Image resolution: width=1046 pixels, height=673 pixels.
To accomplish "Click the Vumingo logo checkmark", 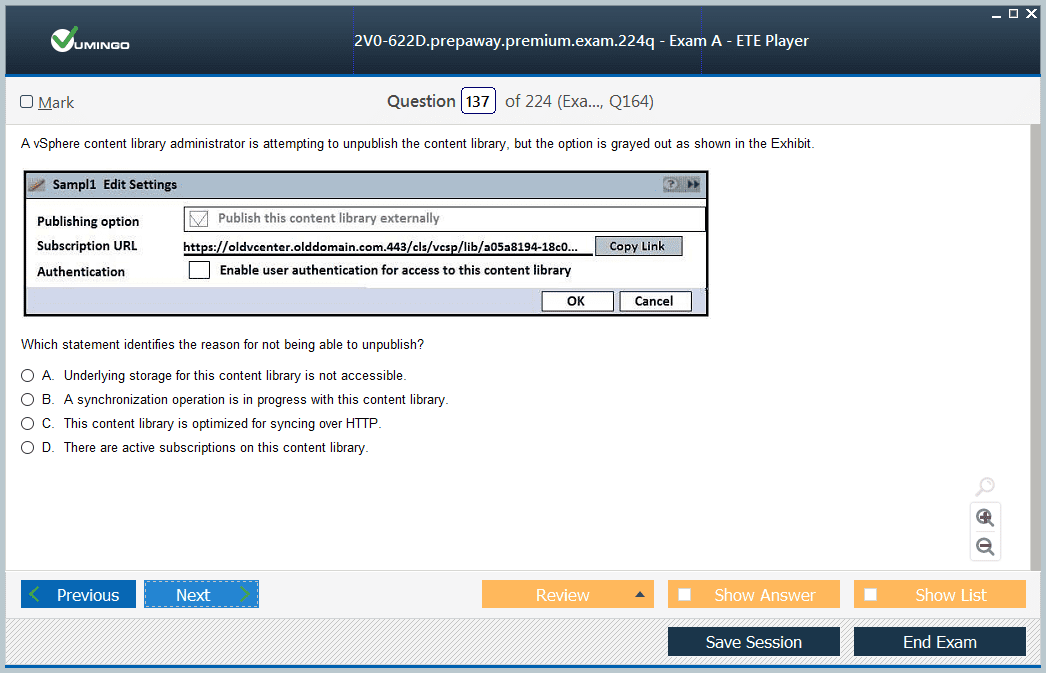I will coord(65,39).
